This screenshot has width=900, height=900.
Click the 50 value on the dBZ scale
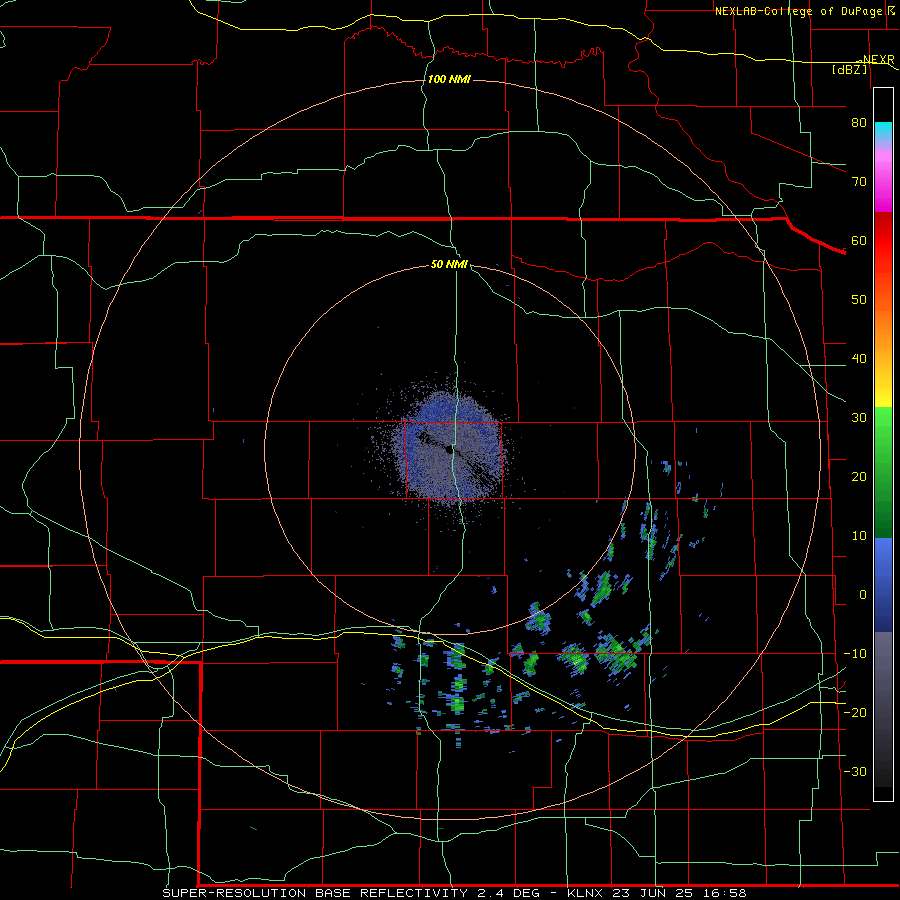[859, 300]
